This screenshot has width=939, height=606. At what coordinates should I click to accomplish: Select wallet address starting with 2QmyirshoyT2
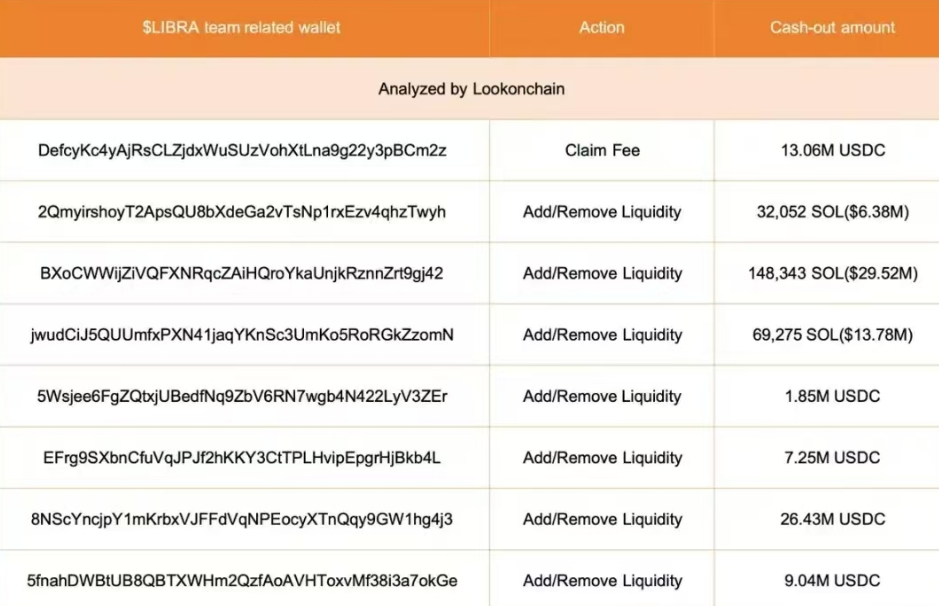point(242,212)
